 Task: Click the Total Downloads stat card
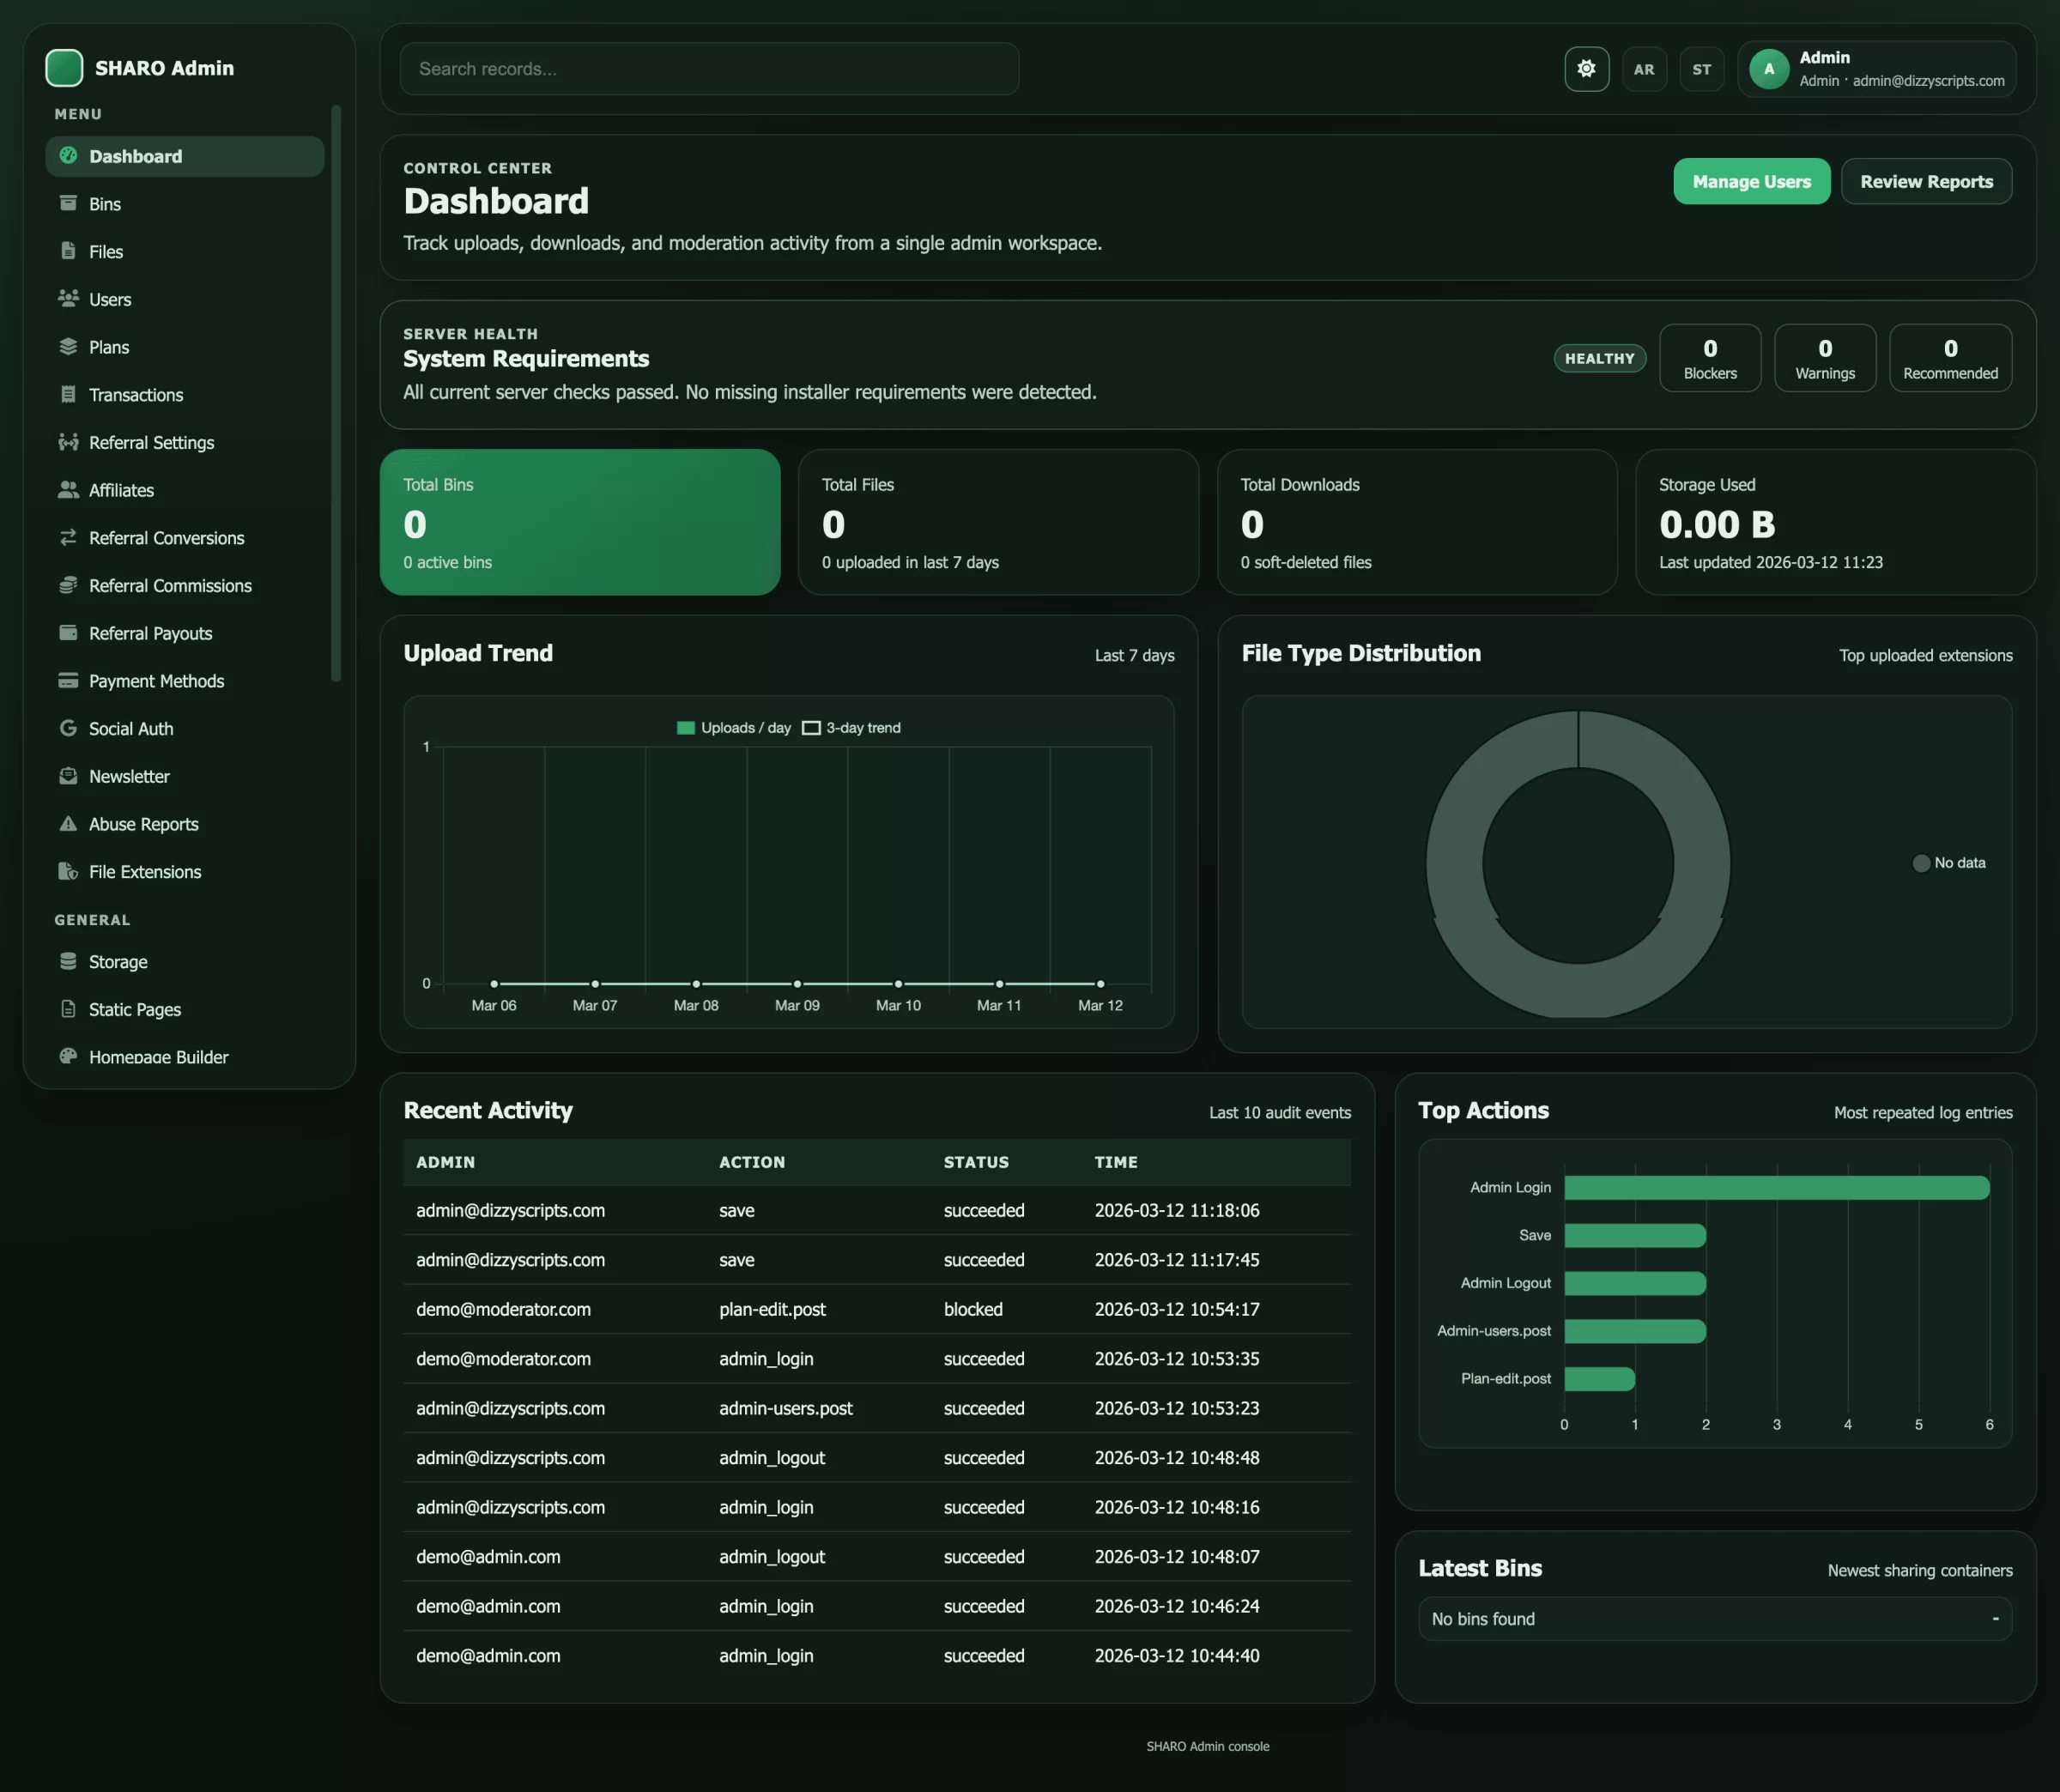[x=1417, y=522]
